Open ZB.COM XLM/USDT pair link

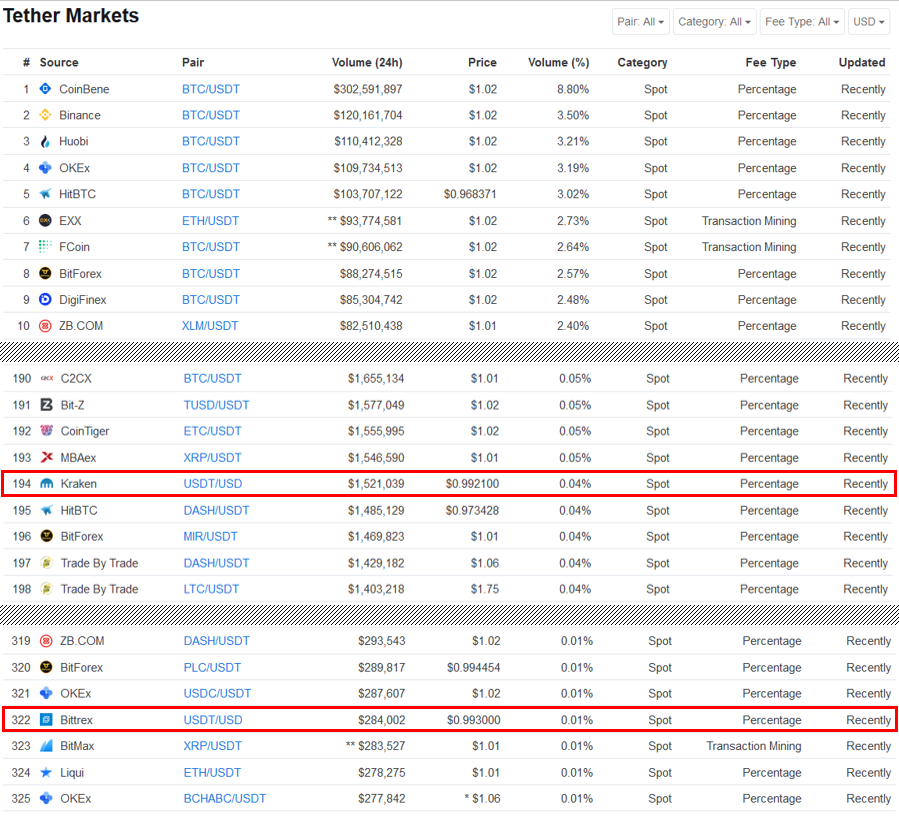click(210, 326)
